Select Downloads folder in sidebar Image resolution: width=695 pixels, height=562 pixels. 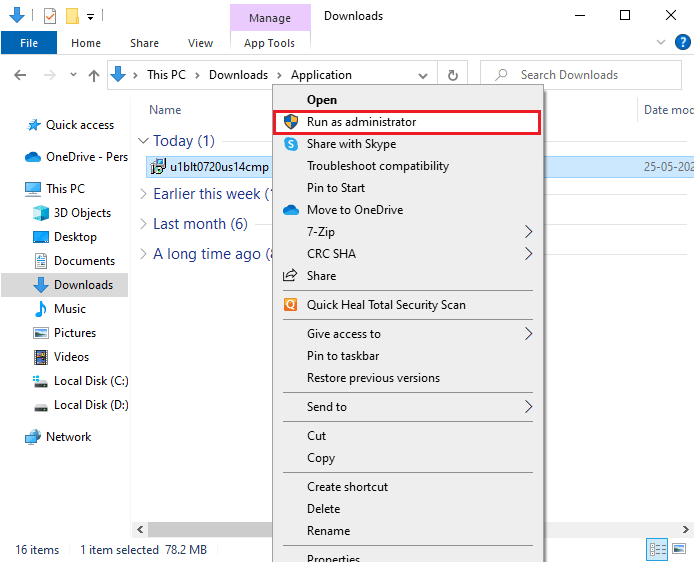(x=65, y=285)
